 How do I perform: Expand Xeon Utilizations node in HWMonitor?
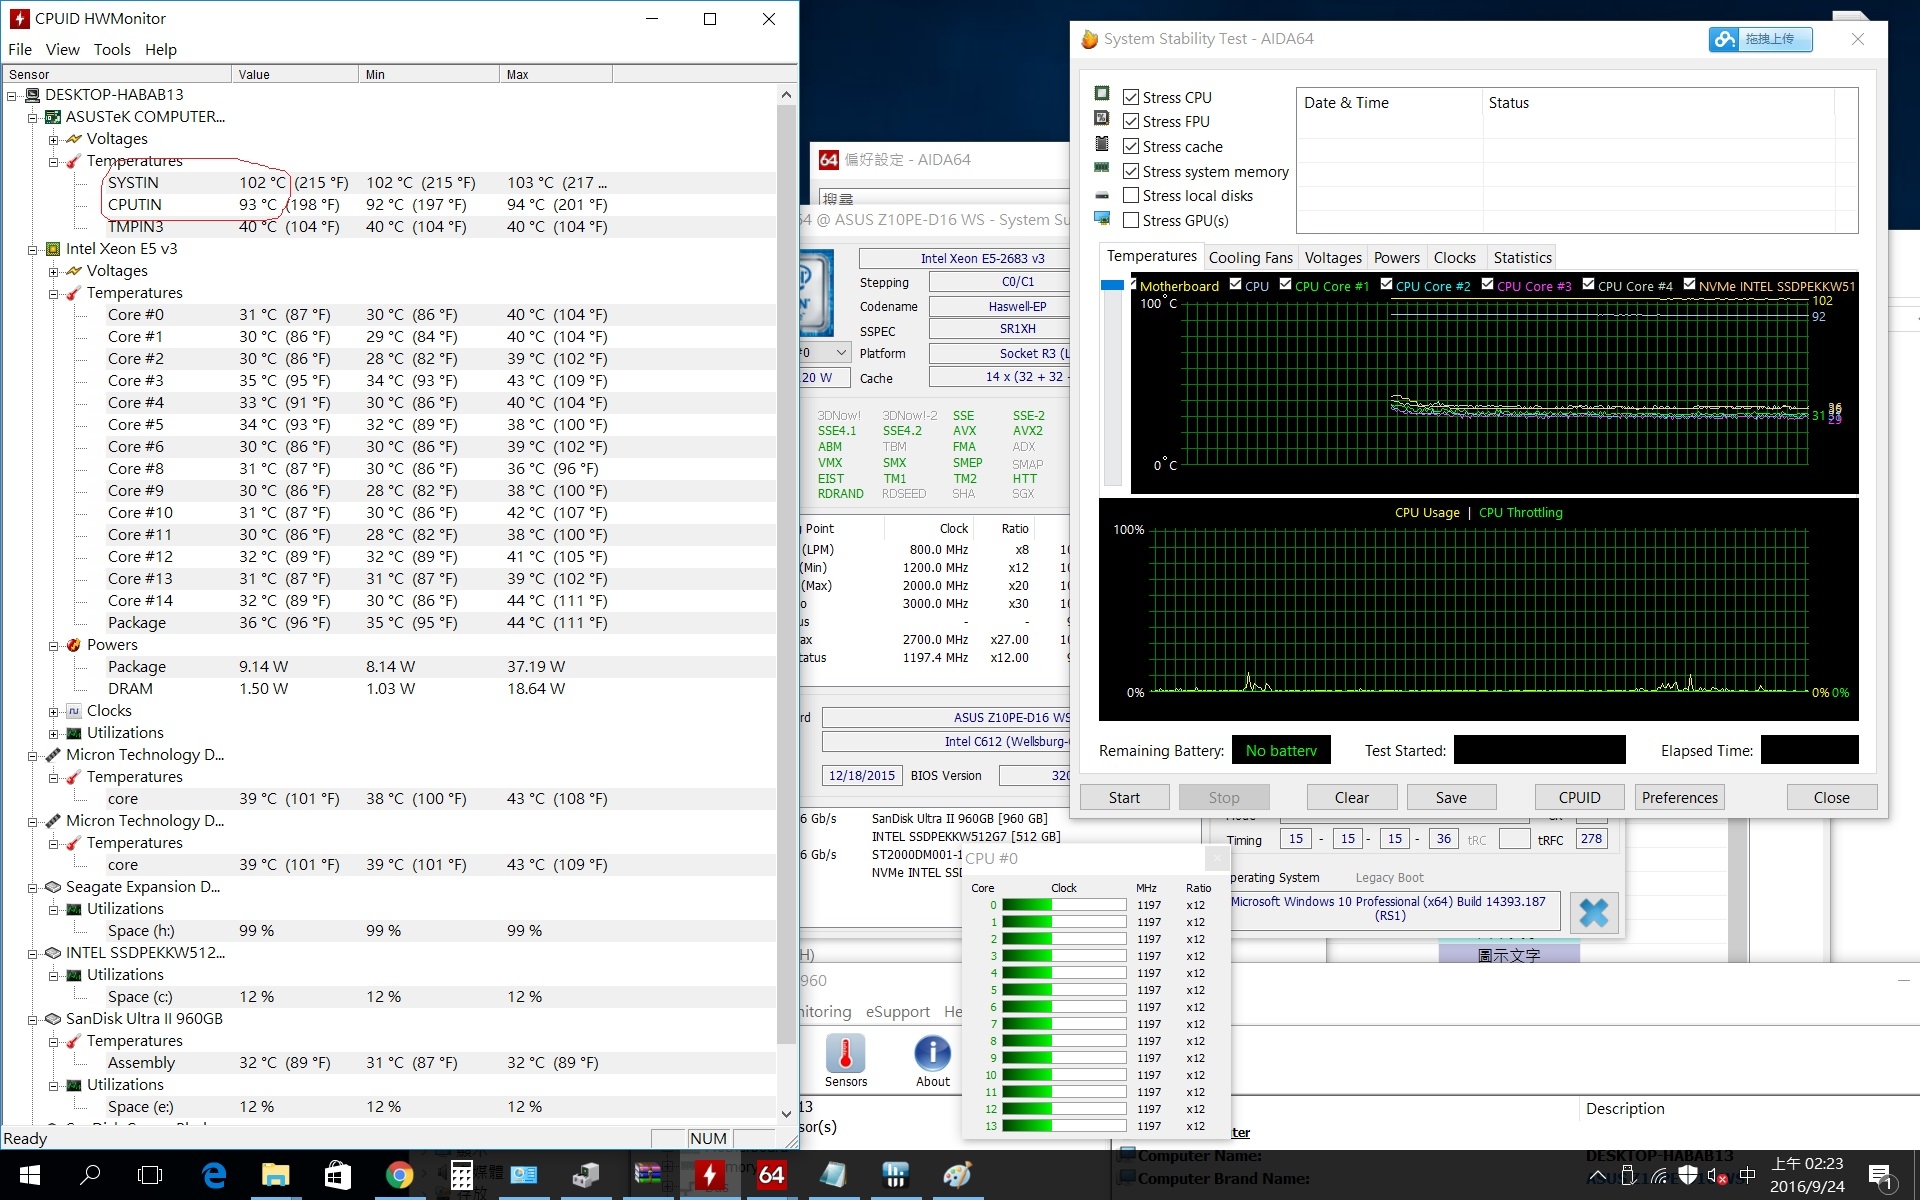pos(54,733)
